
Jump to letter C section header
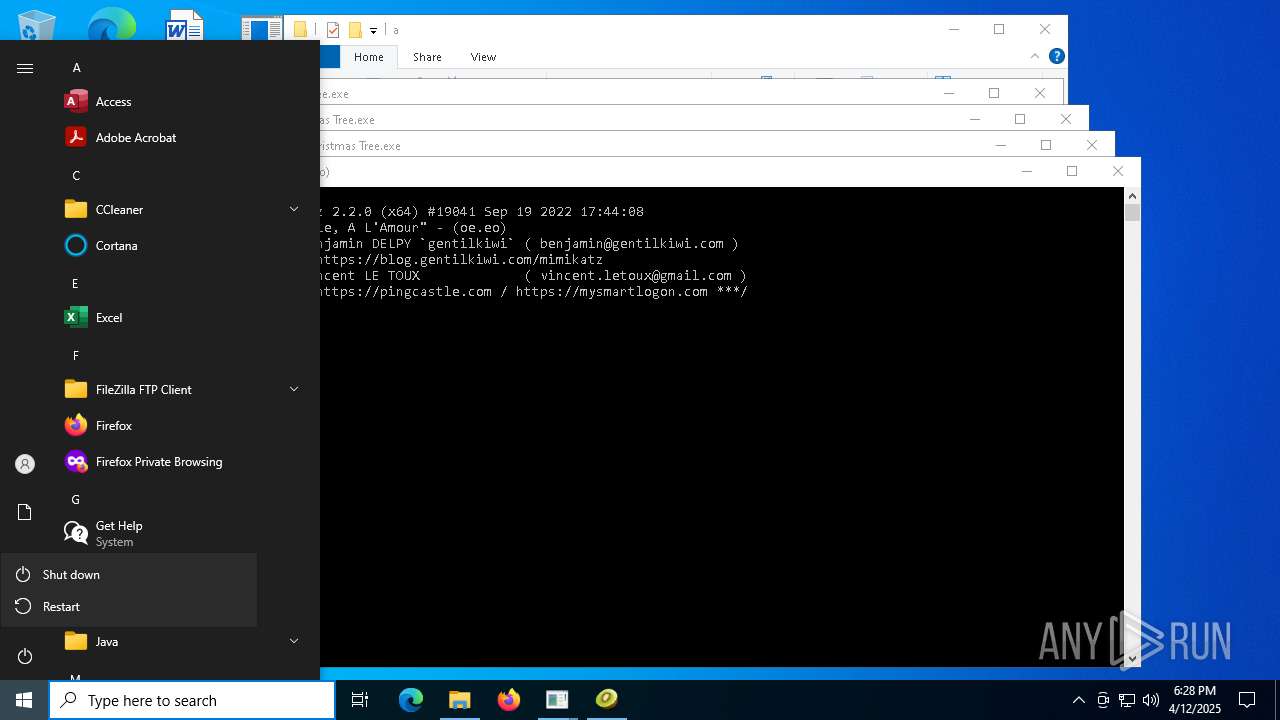(x=76, y=176)
